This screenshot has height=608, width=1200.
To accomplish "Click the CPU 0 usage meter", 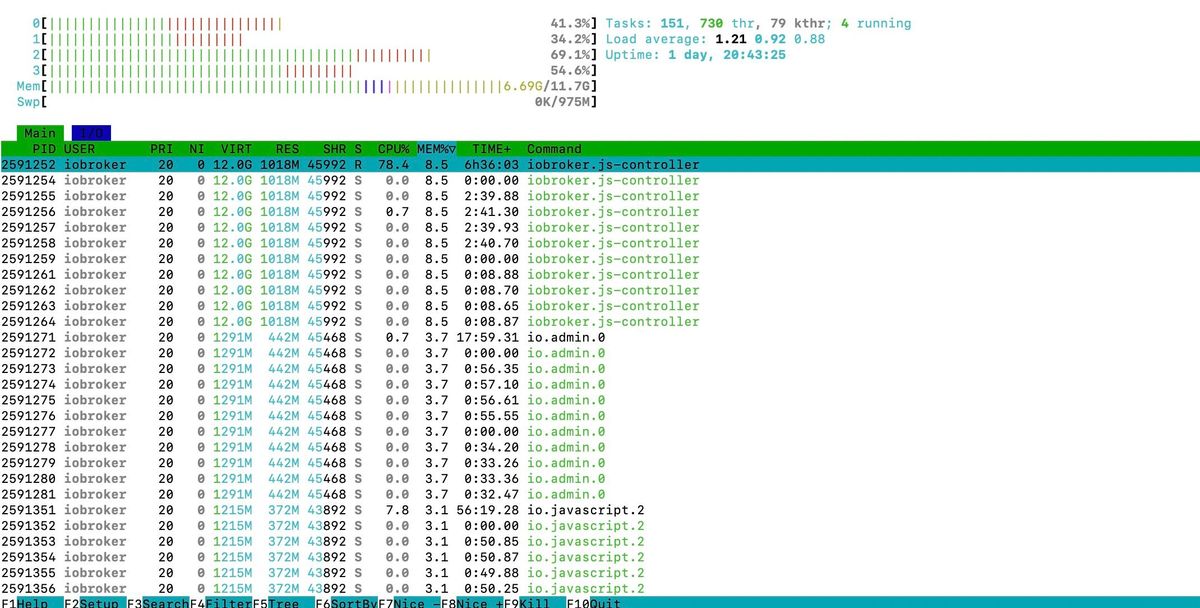I will (x=315, y=23).
